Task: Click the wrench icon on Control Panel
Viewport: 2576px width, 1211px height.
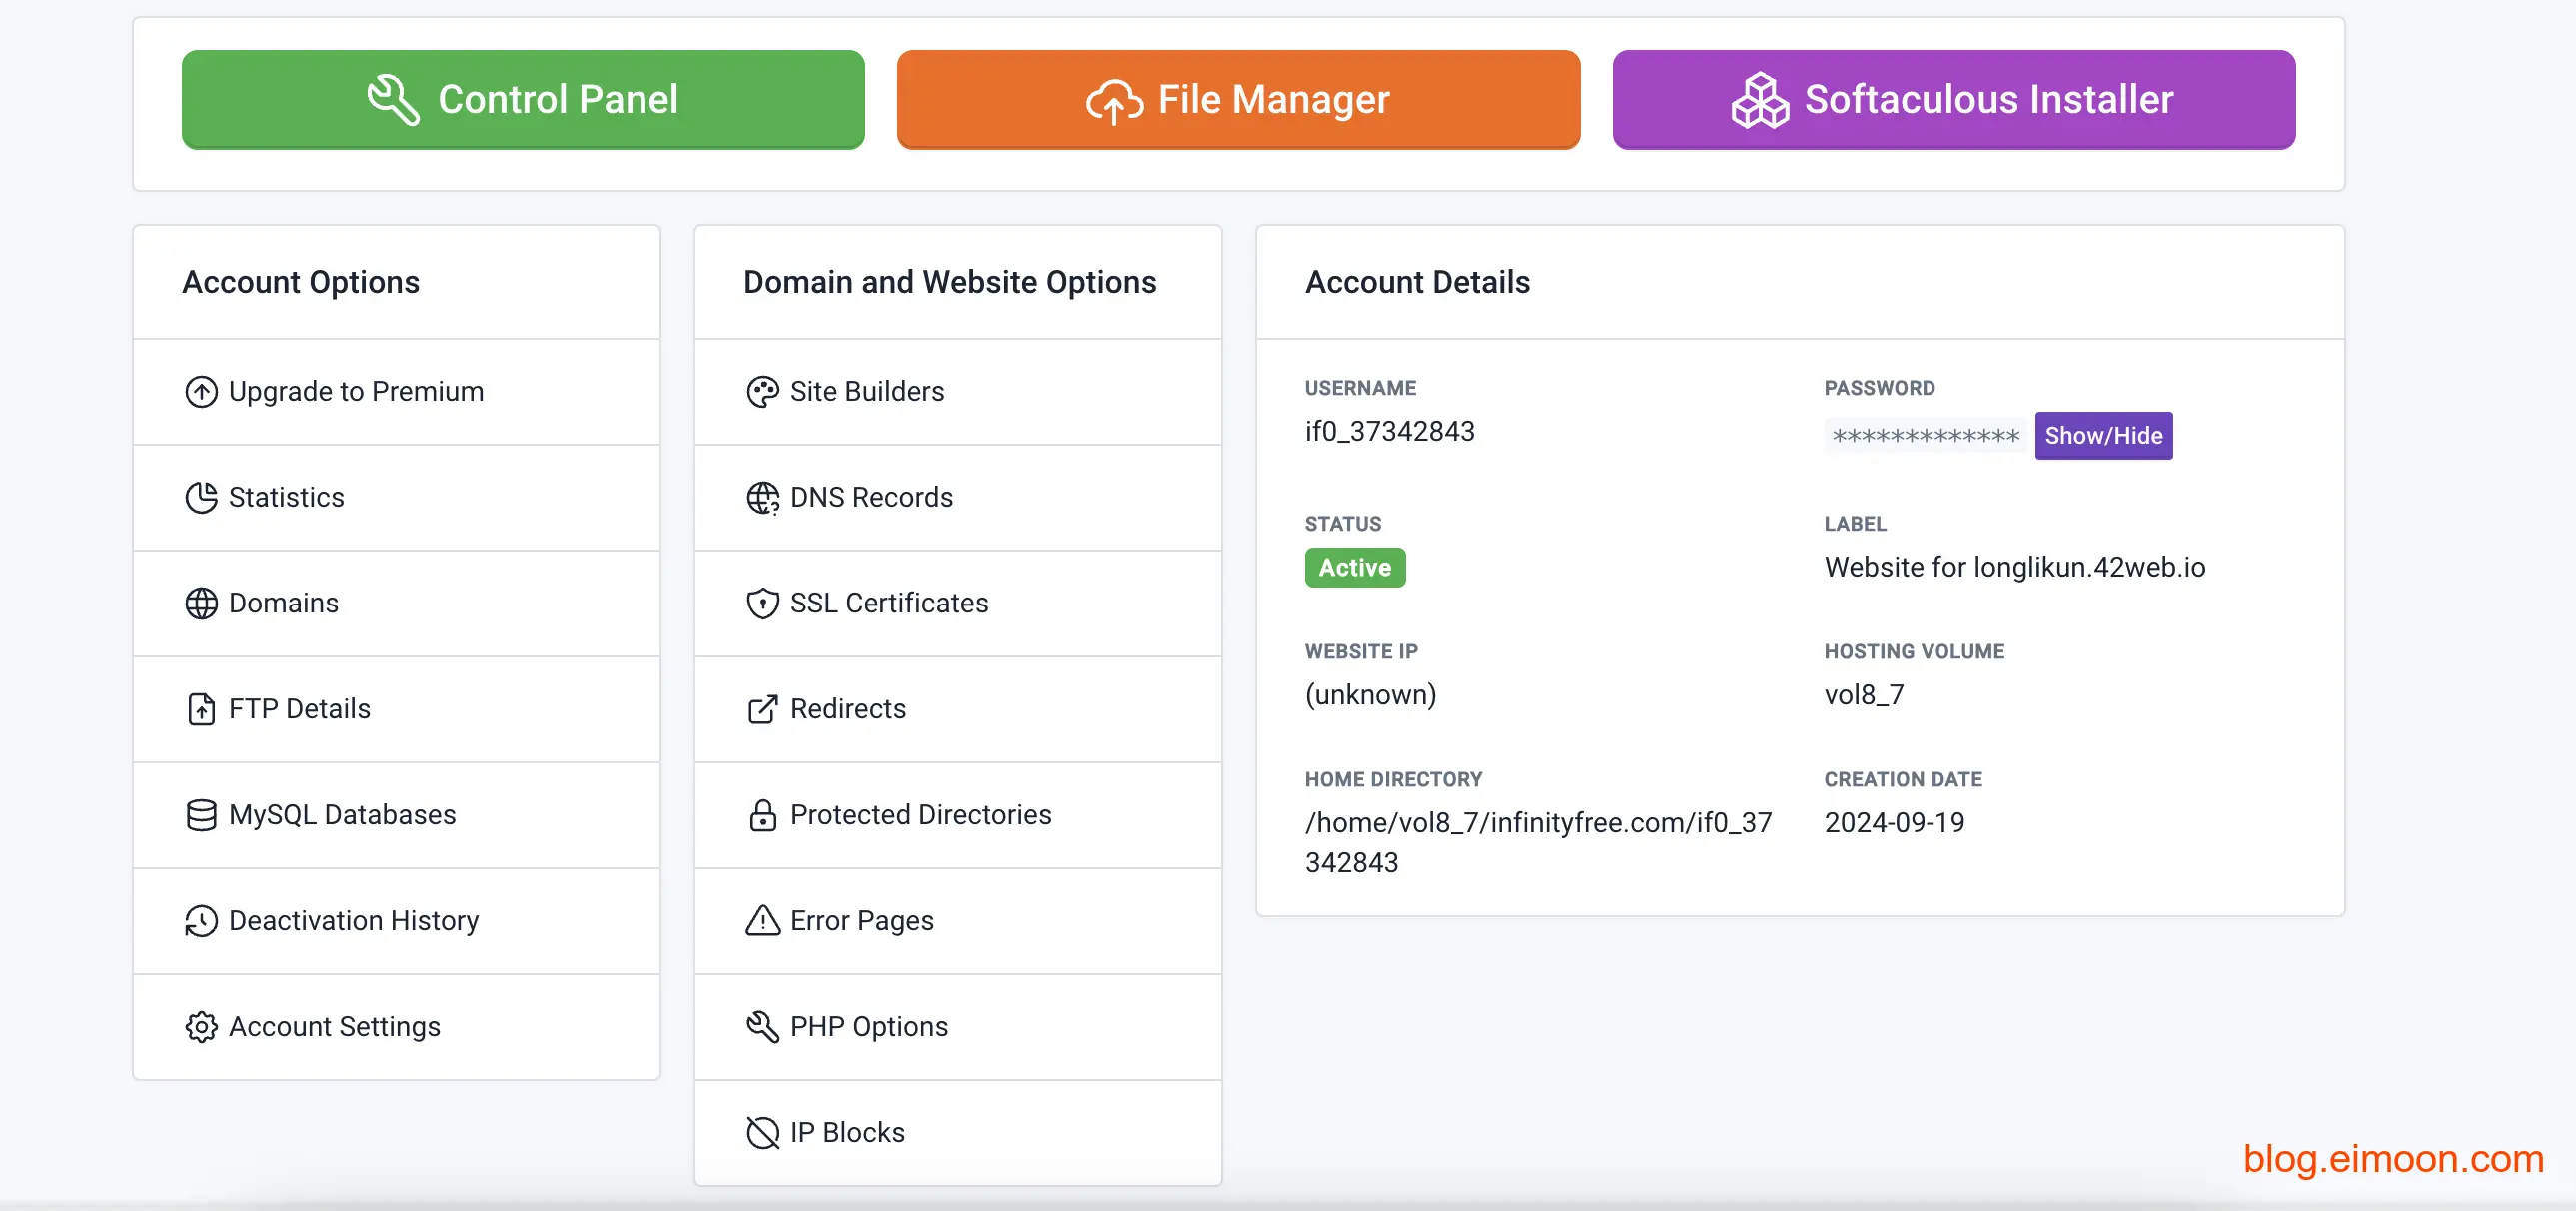Action: pyautogui.click(x=392, y=100)
